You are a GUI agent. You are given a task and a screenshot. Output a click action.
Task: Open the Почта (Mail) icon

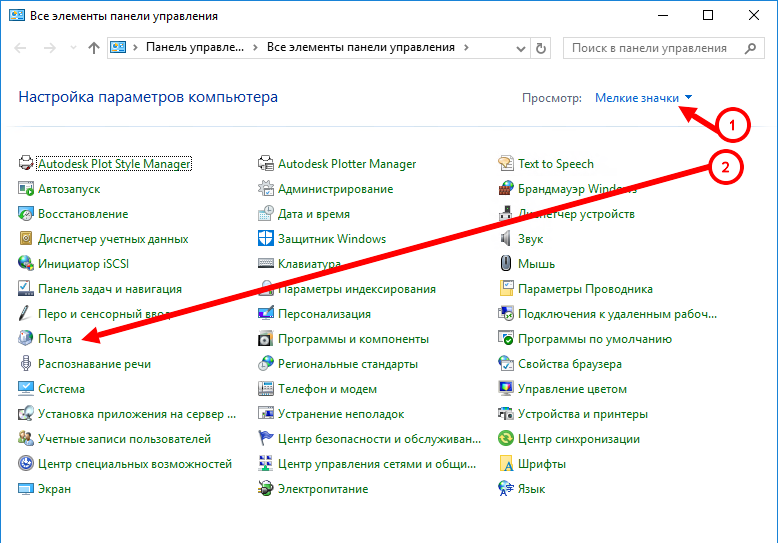[26, 339]
